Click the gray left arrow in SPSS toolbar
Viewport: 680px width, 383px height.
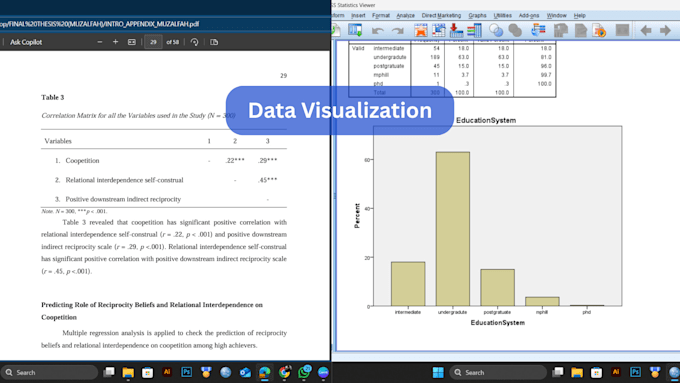point(646,30)
